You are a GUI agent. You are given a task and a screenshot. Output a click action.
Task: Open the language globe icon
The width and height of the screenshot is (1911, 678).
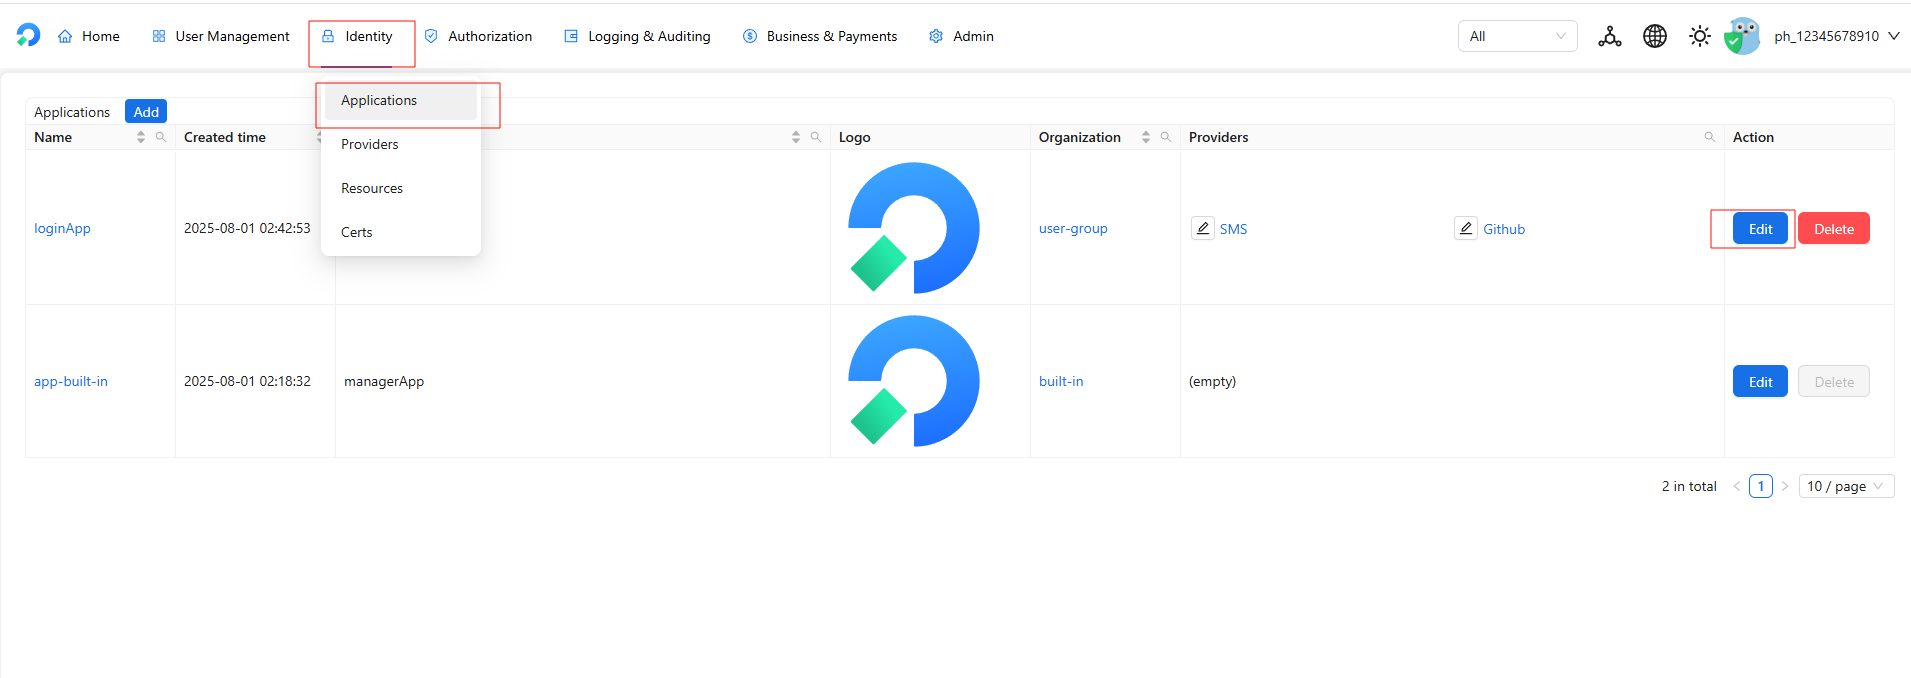click(1654, 36)
